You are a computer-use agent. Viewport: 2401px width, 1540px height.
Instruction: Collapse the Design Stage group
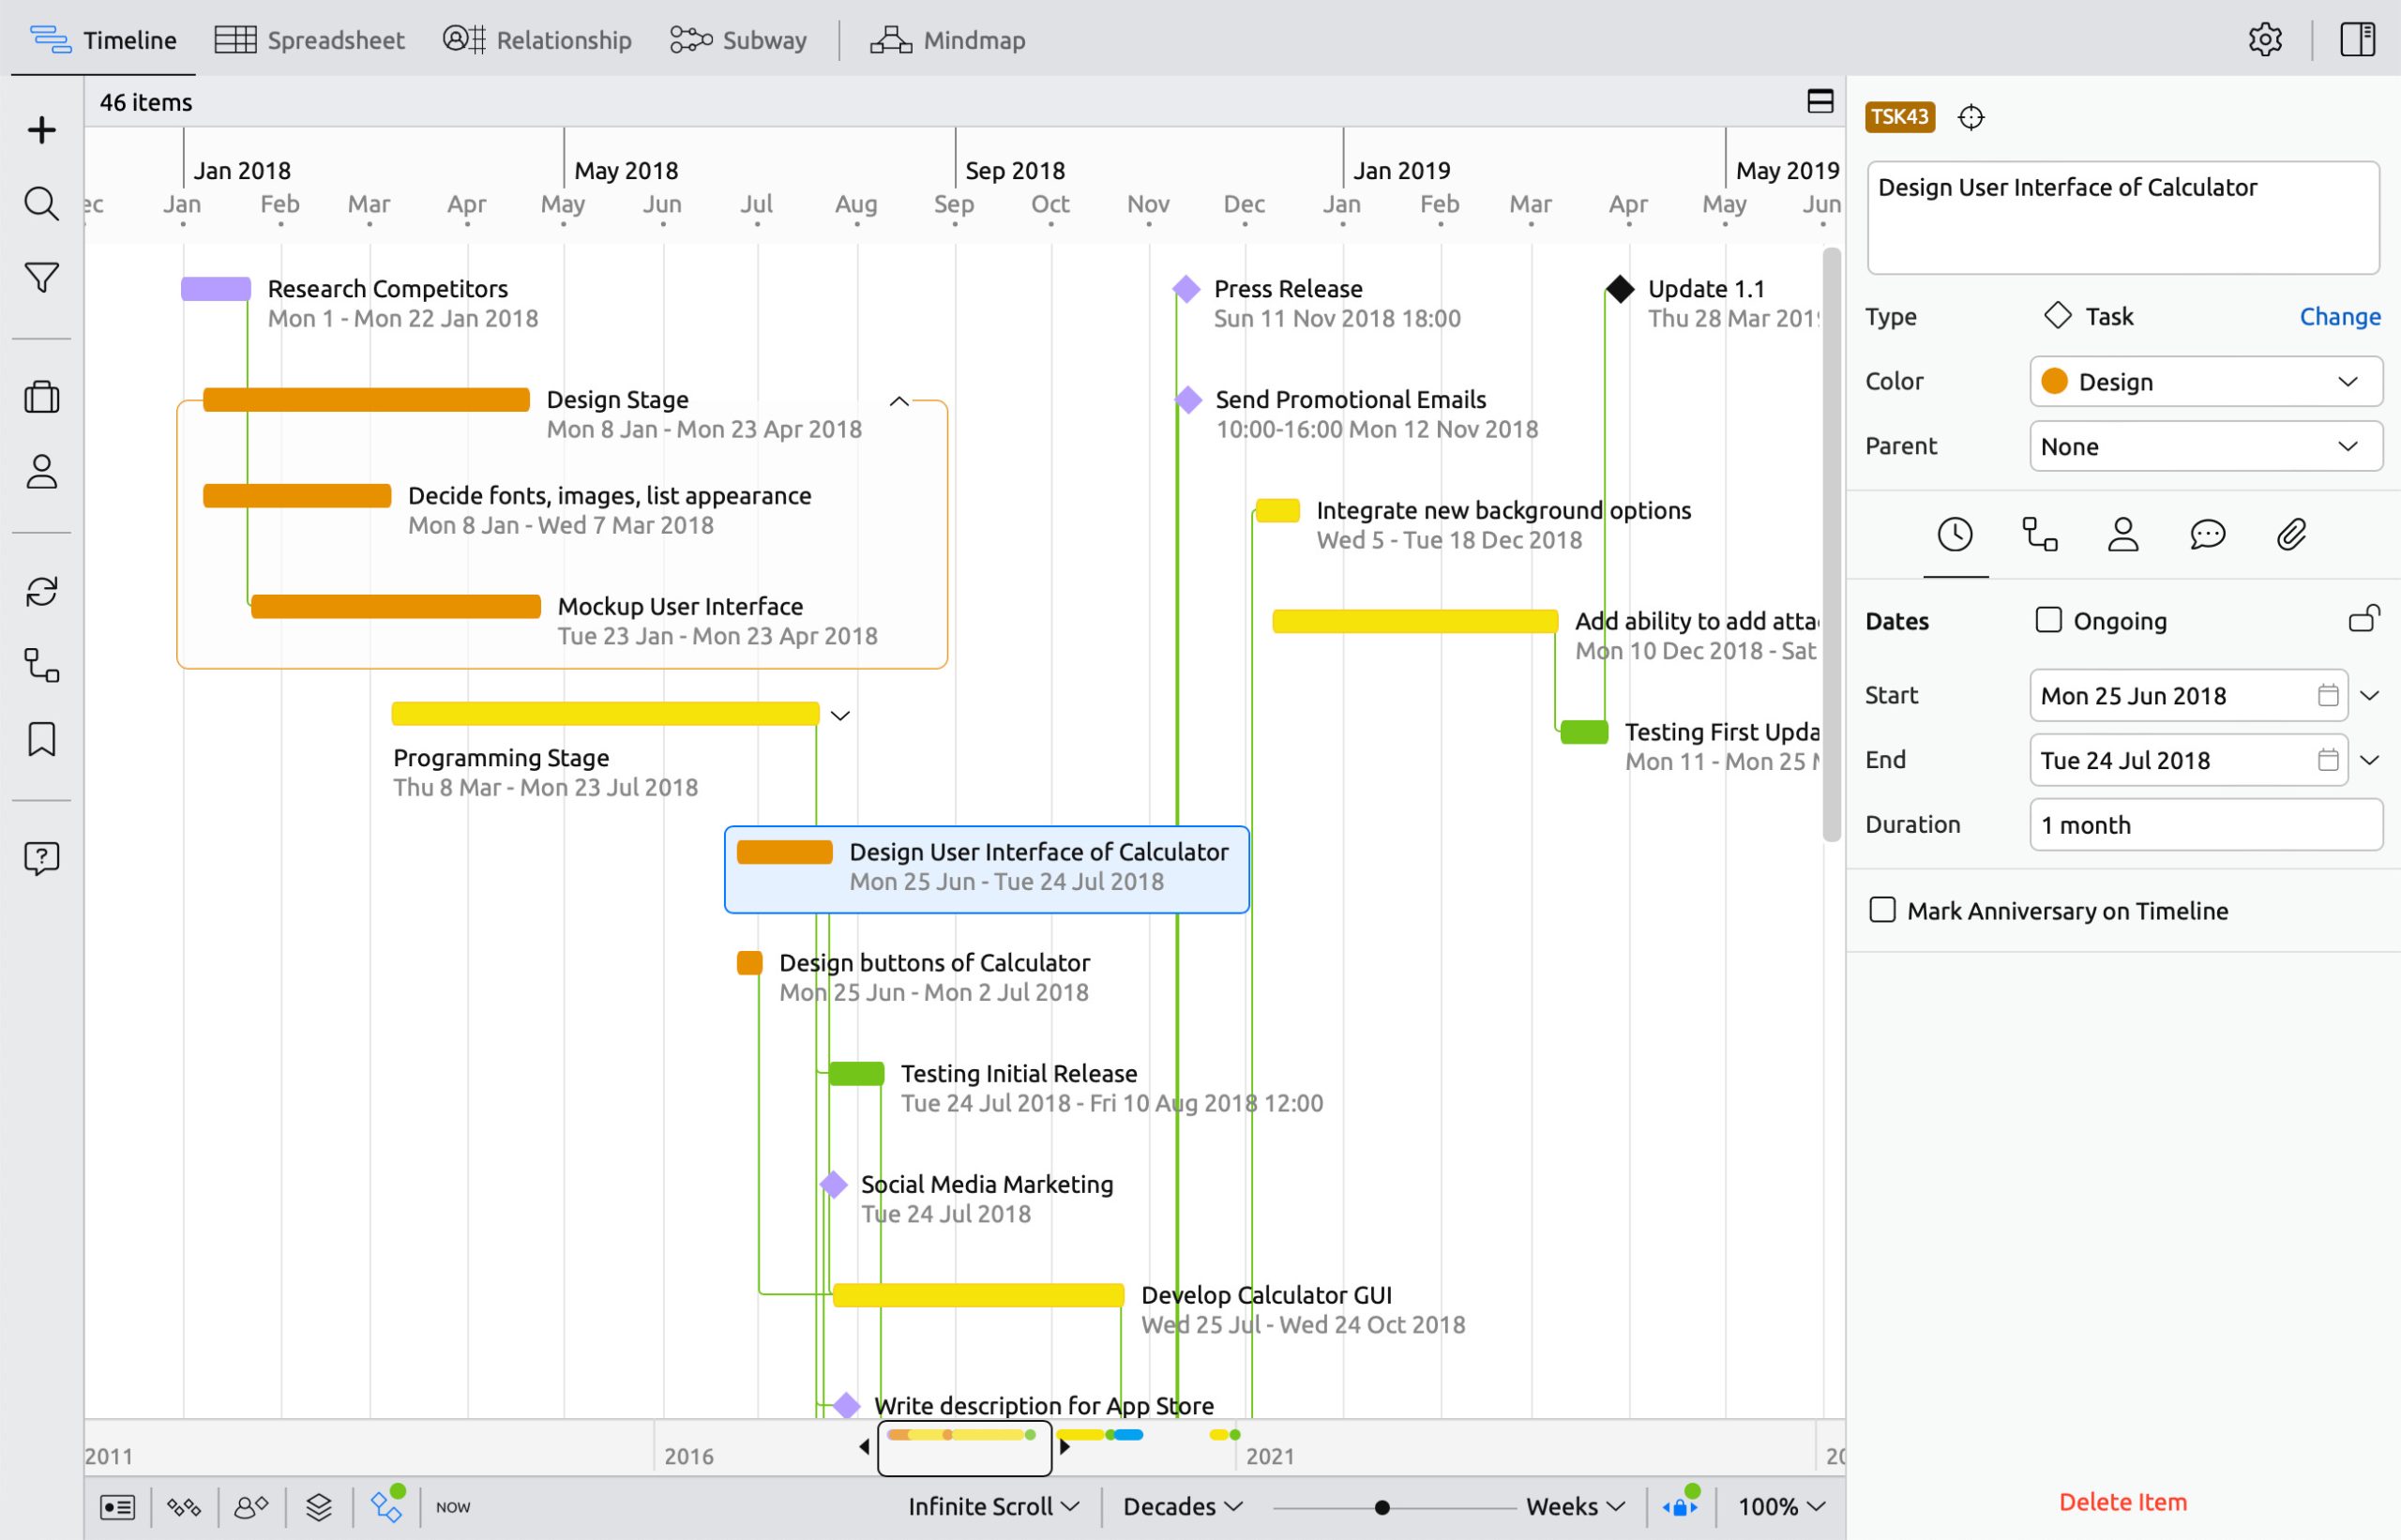click(899, 401)
